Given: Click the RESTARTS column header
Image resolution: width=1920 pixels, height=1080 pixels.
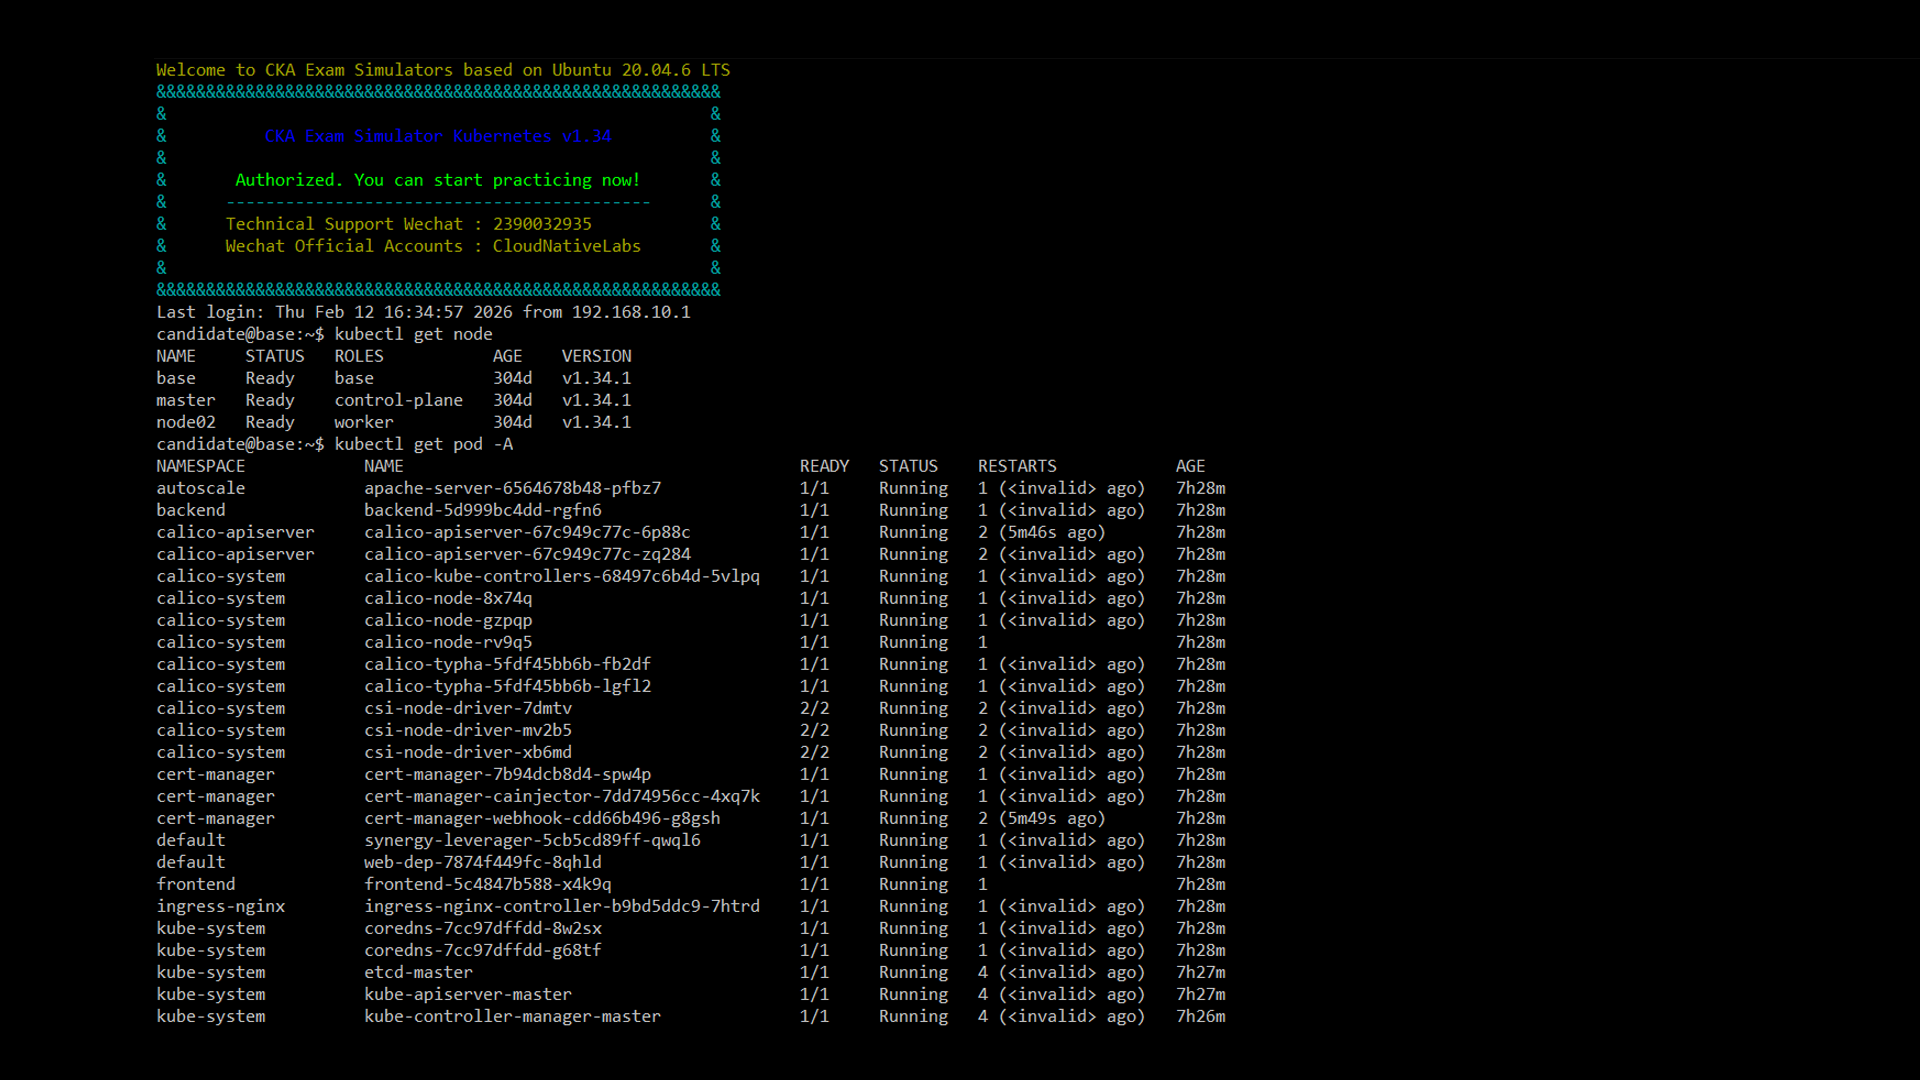Looking at the screenshot, I should (1016, 466).
